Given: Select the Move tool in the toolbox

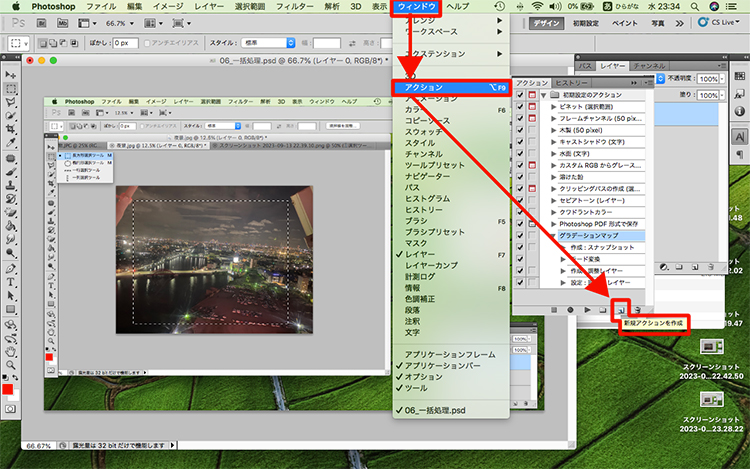Looking at the screenshot, I should (11, 75).
